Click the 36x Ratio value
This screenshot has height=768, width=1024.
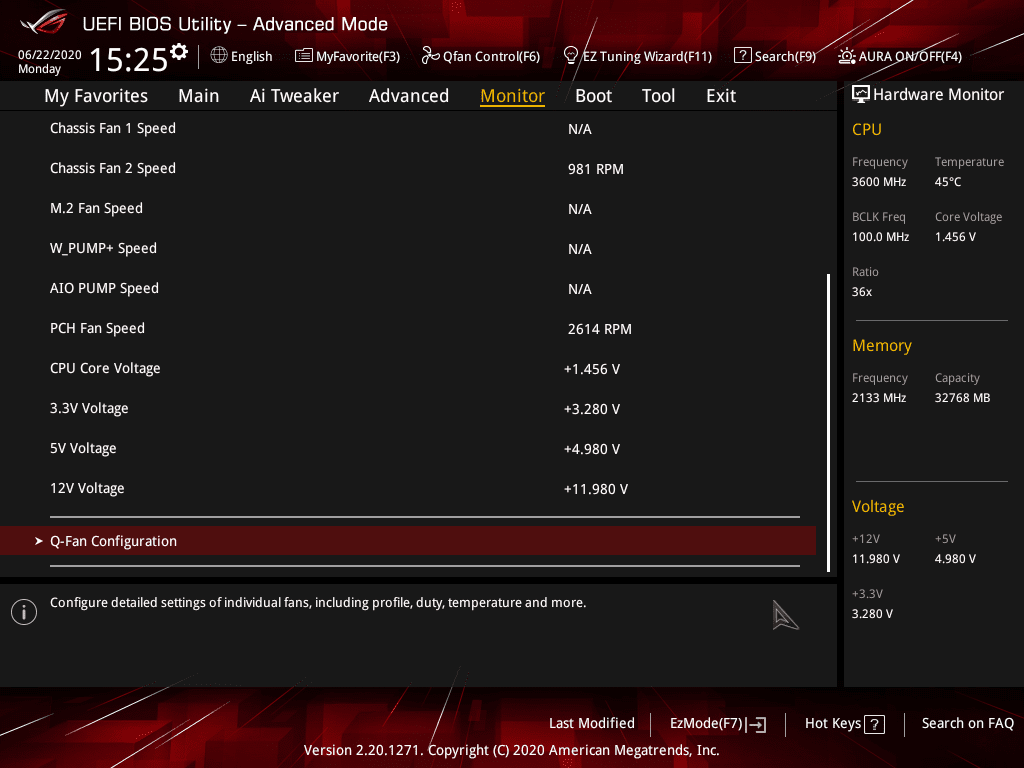click(861, 292)
